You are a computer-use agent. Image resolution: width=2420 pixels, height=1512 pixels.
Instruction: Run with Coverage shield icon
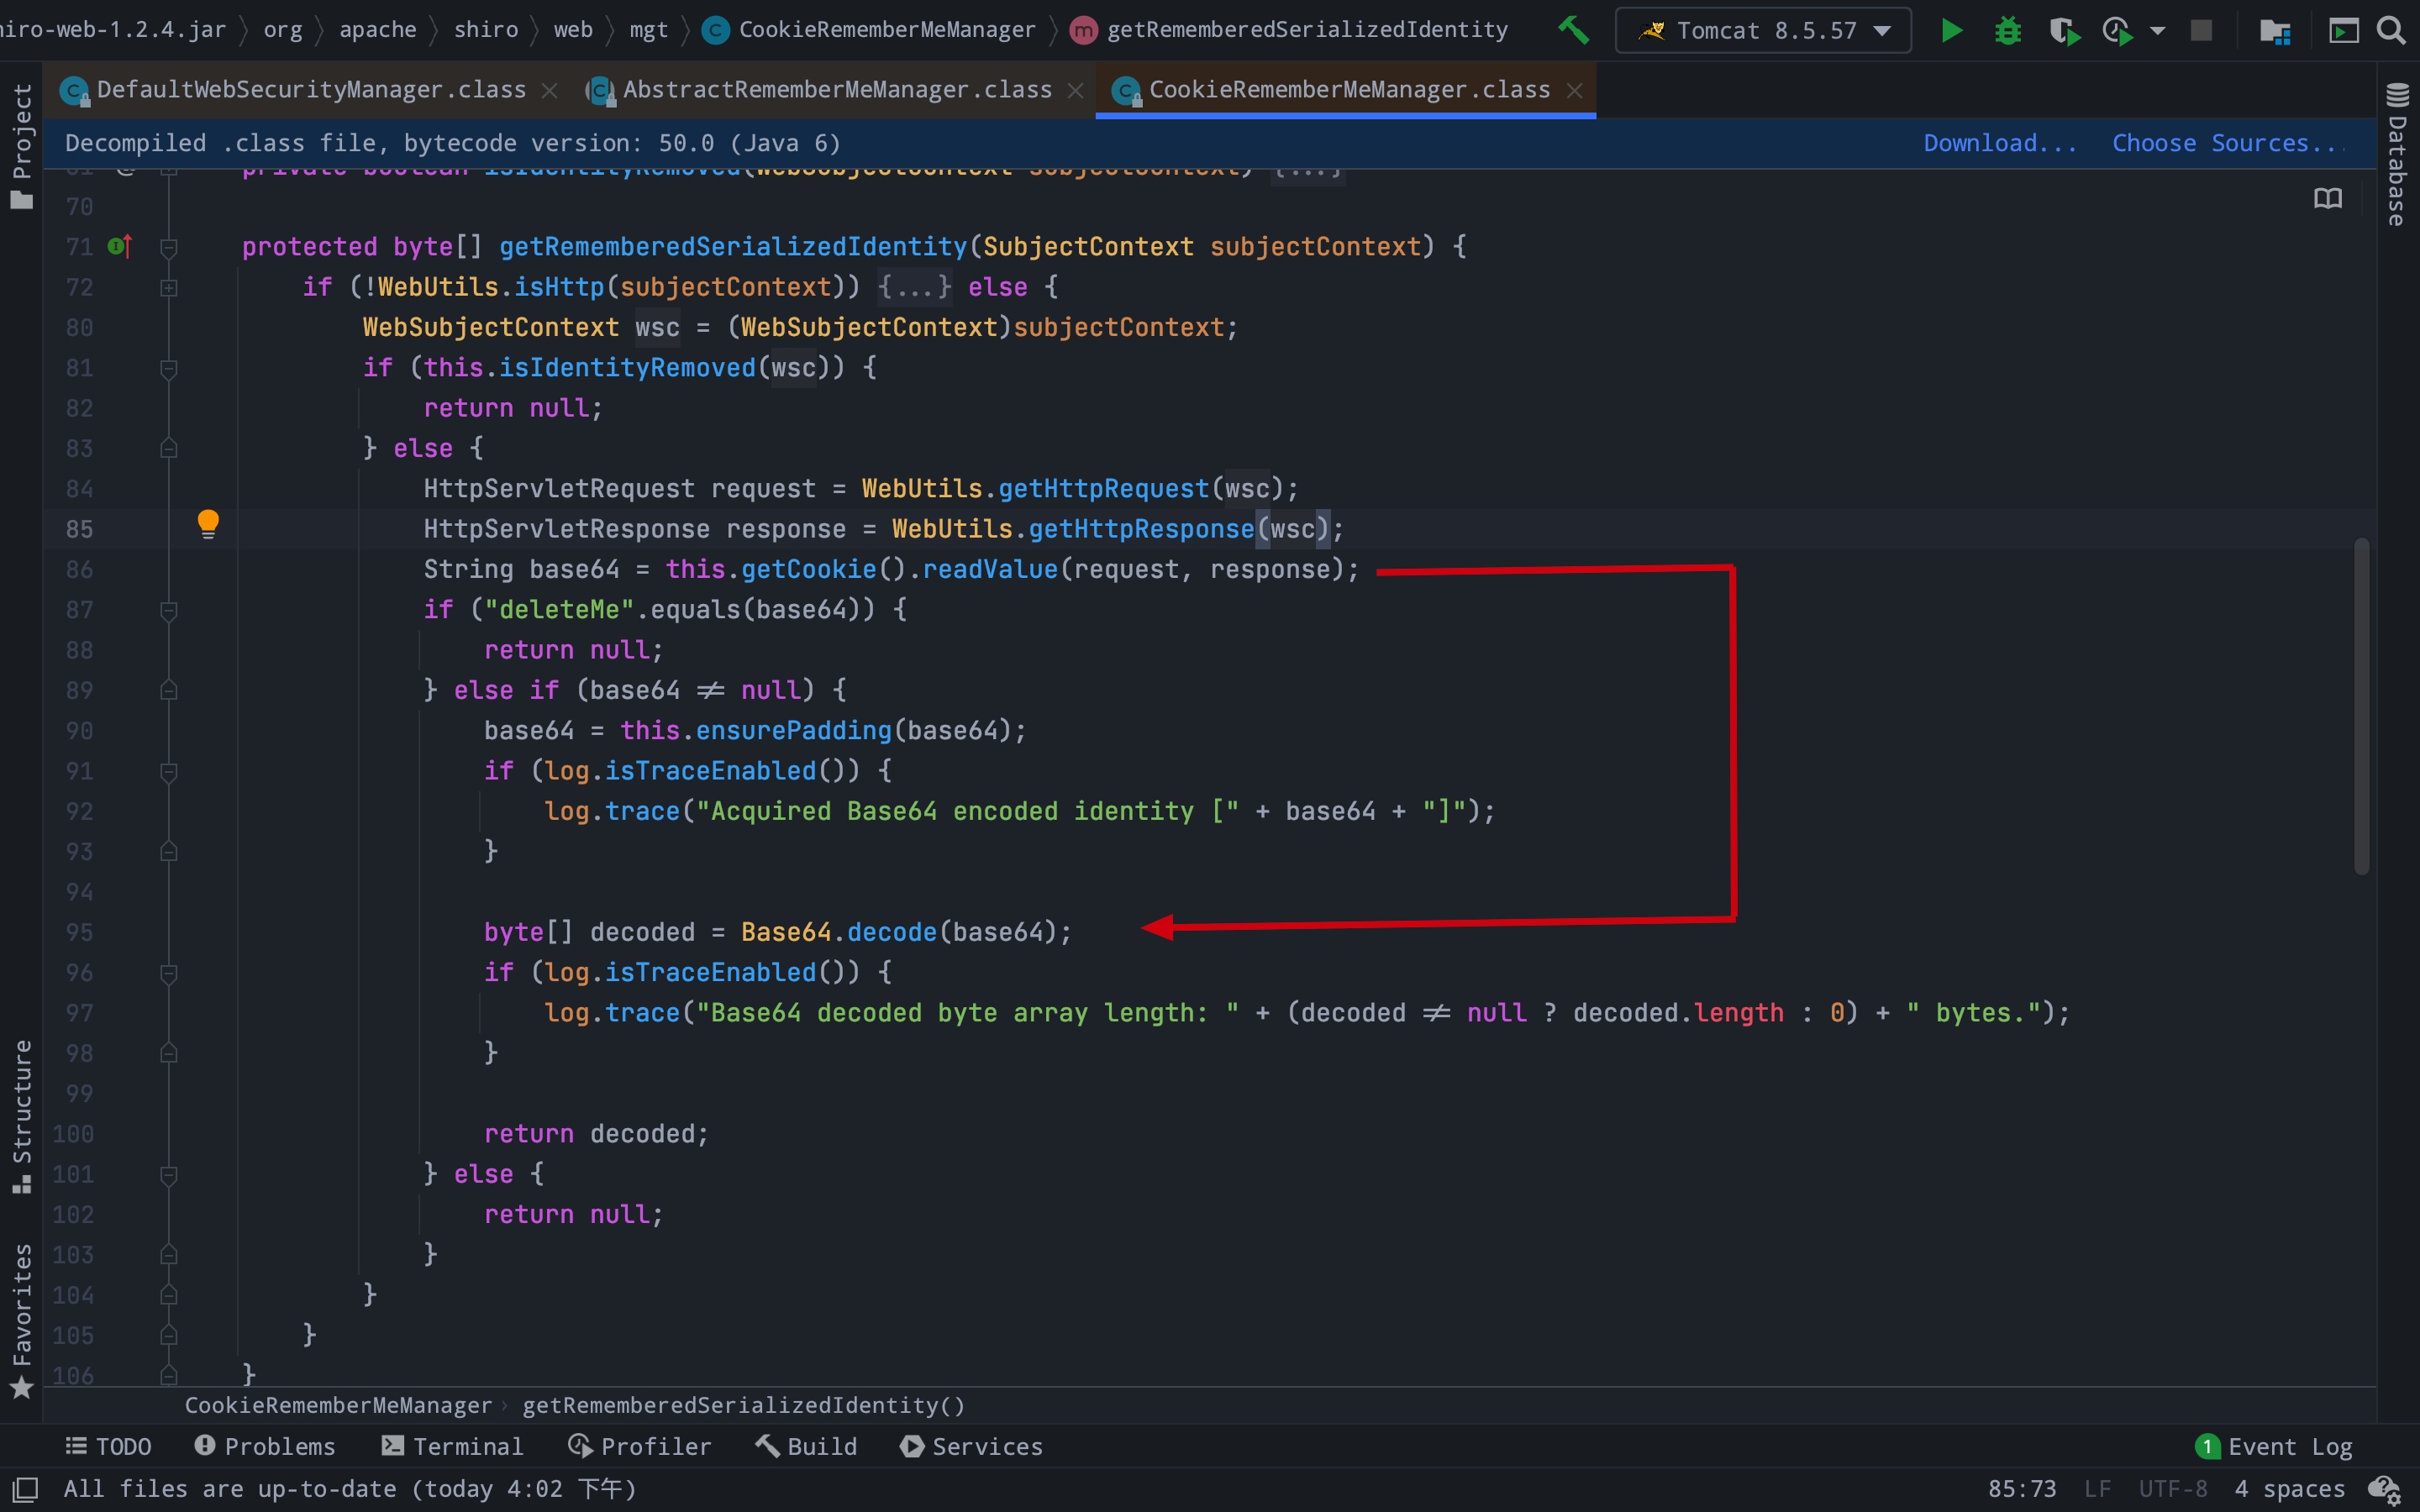tap(2064, 31)
